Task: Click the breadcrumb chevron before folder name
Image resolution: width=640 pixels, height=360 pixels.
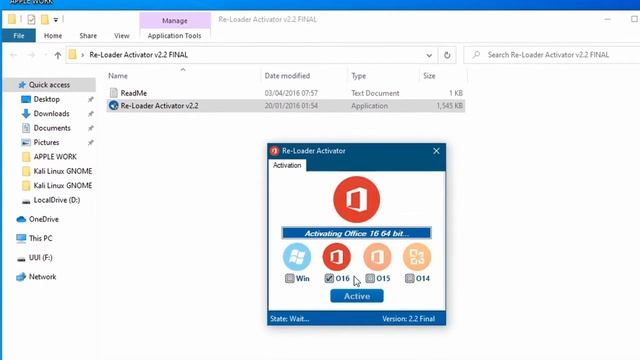Action: click(82, 55)
